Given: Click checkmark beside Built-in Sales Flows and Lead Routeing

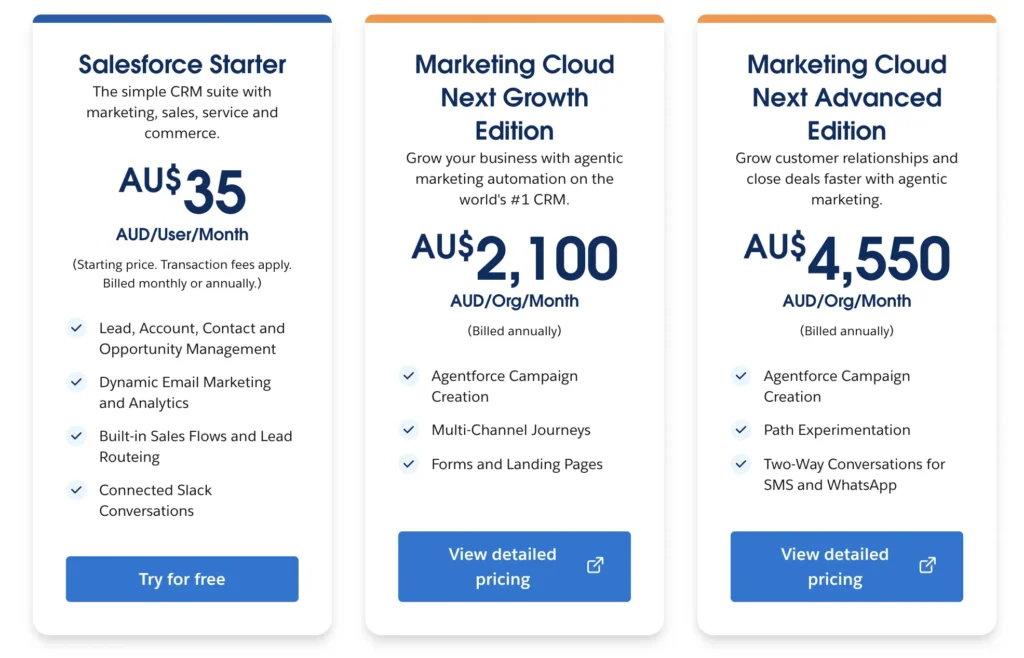Looking at the screenshot, I should pos(76,435).
